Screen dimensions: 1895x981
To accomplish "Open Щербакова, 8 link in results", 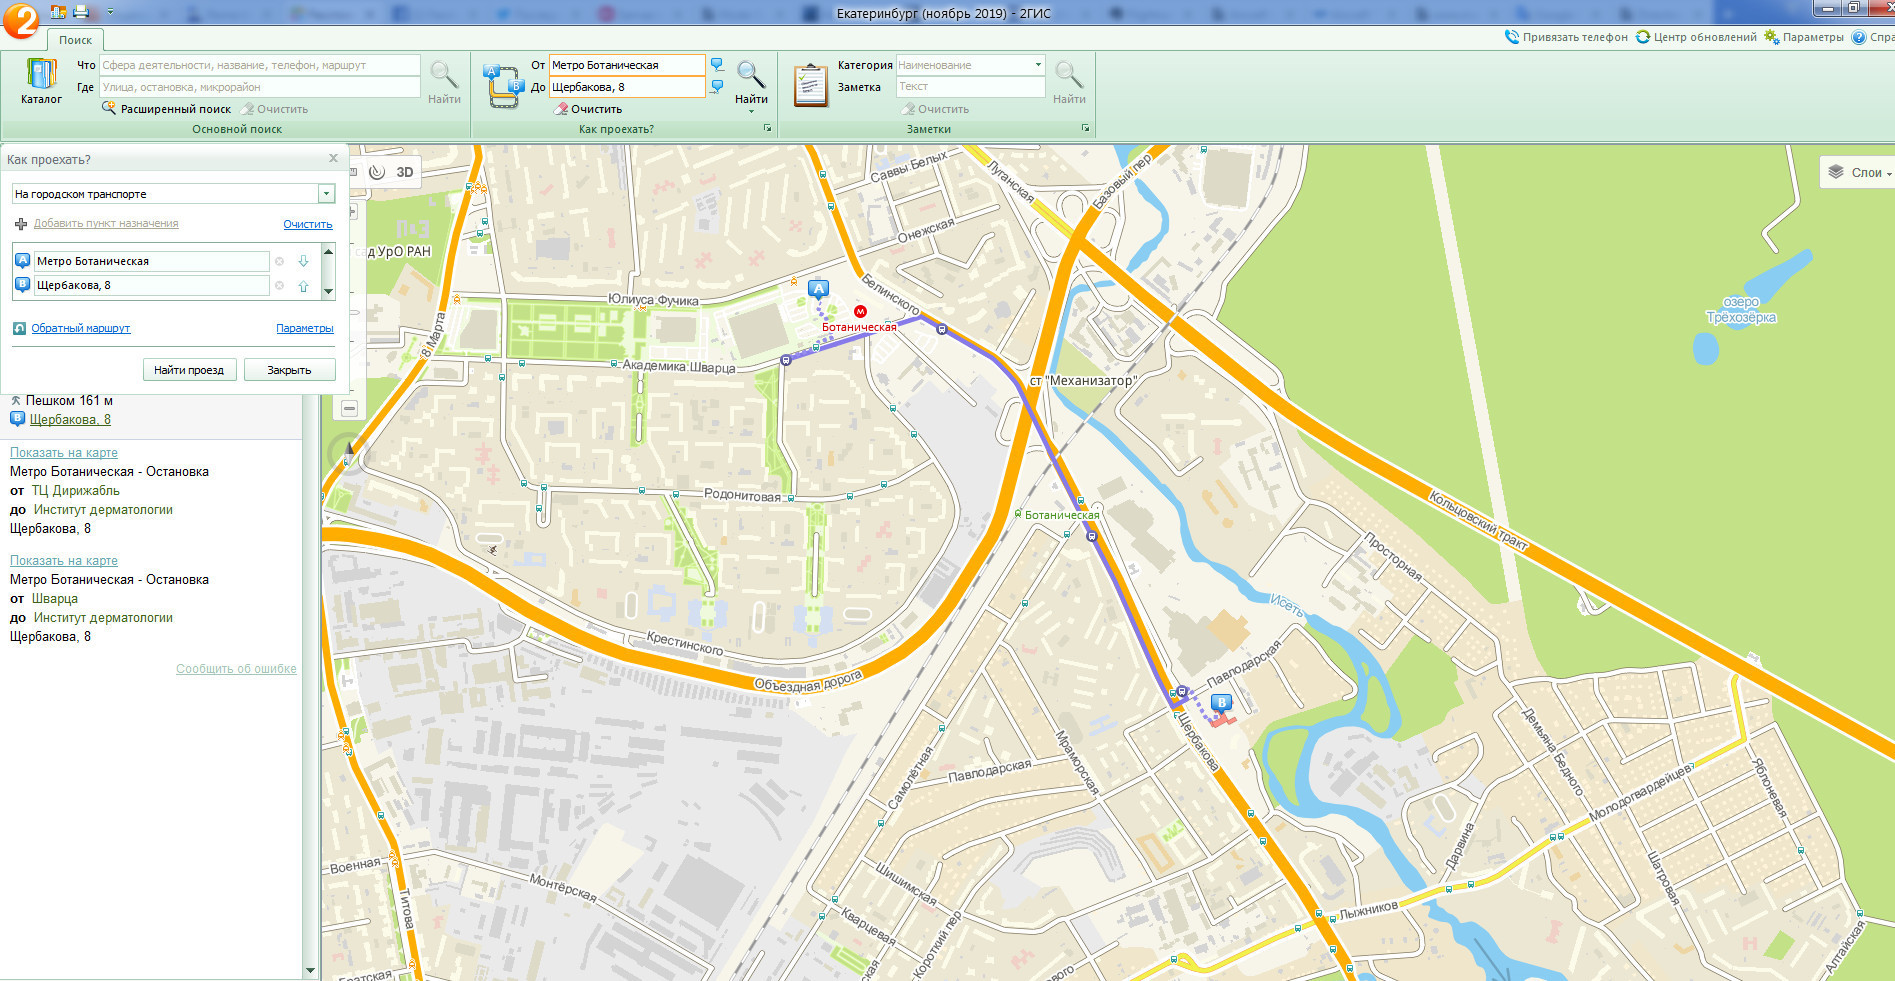I will pyautogui.click(x=70, y=419).
